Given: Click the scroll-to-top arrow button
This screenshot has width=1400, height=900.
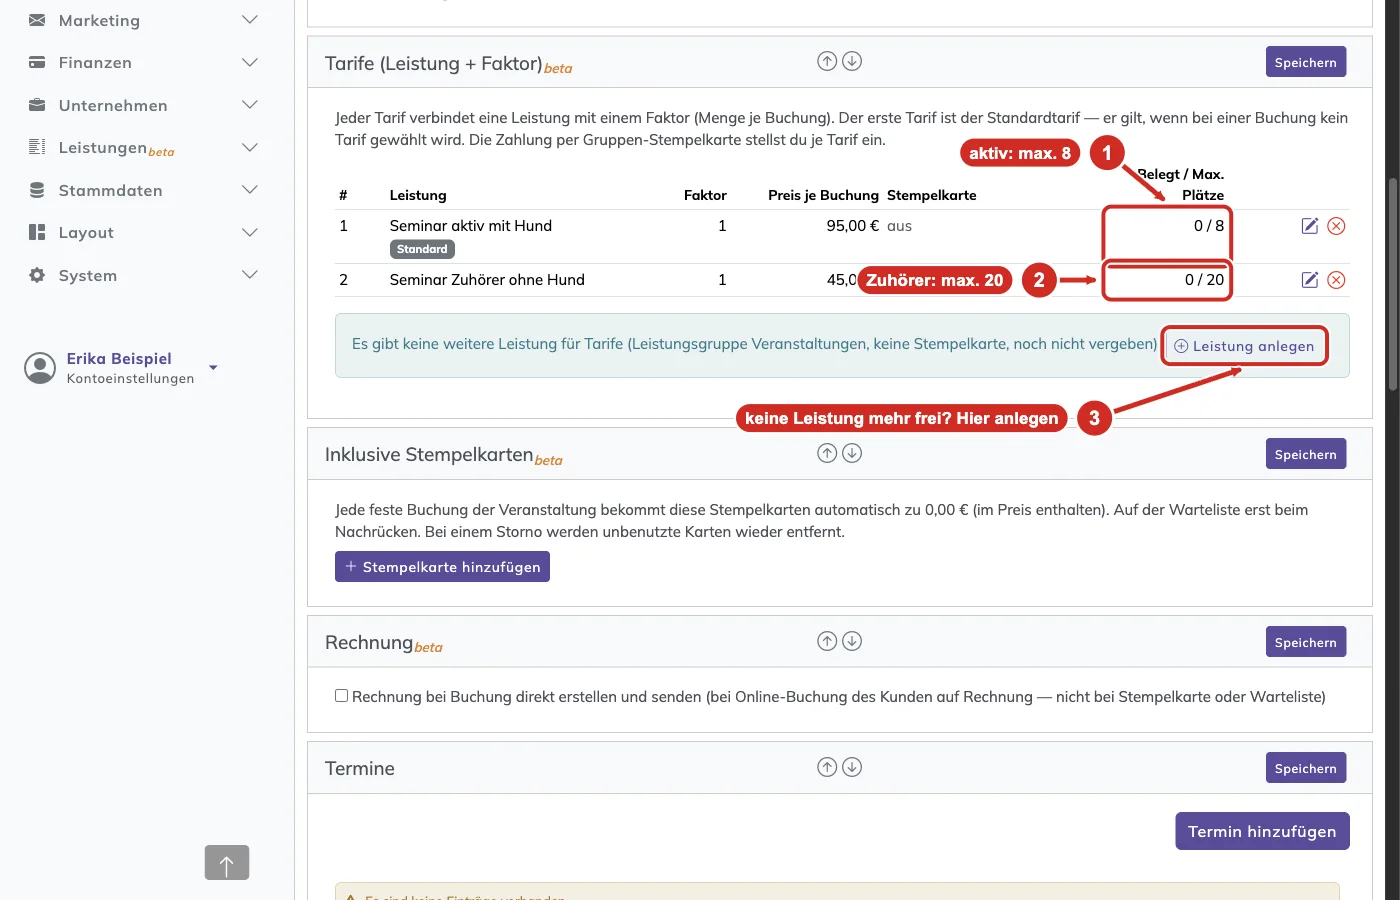Looking at the screenshot, I should coord(227,862).
